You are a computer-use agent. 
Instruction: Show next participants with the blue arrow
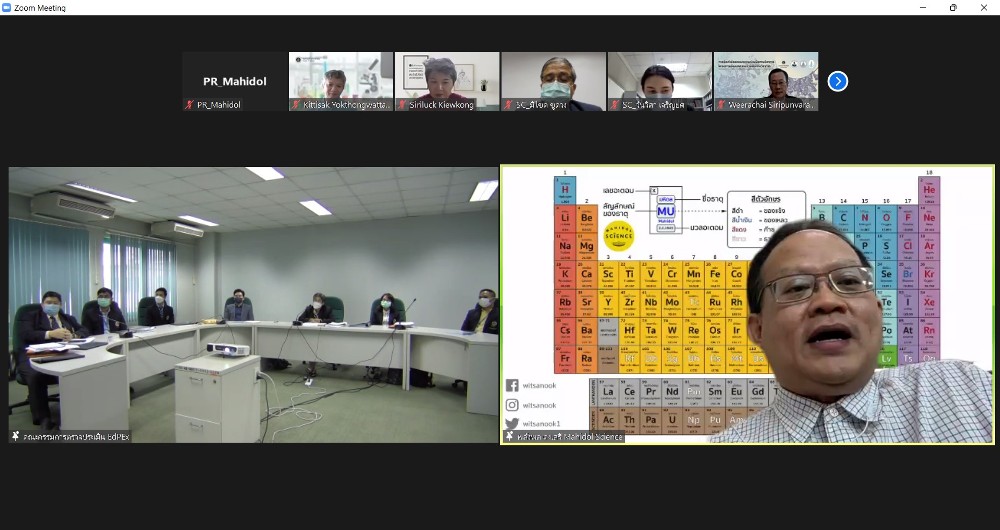(x=838, y=81)
